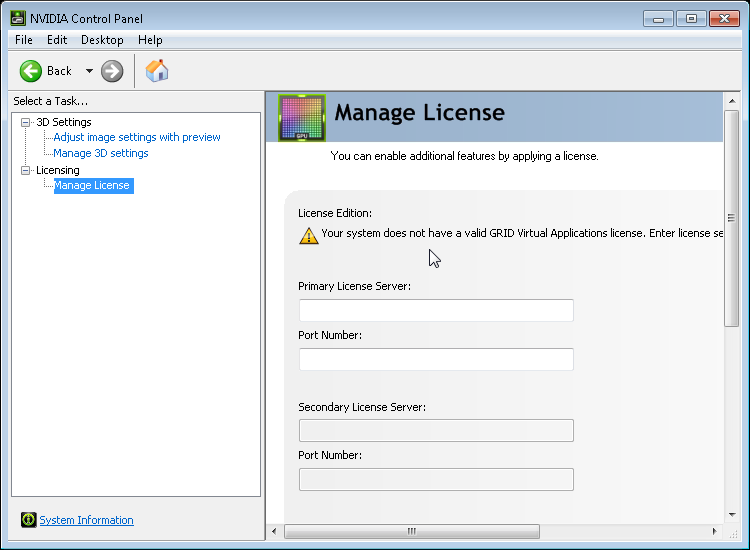
Task: Maximize the NVIDIA Control Panel window
Action: (x=691, y=19)
